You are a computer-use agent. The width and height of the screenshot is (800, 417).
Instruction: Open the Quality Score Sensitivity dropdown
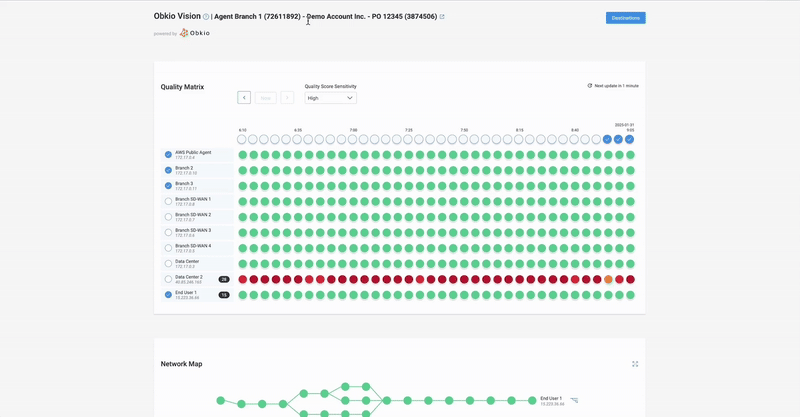[x=331, y=98]
